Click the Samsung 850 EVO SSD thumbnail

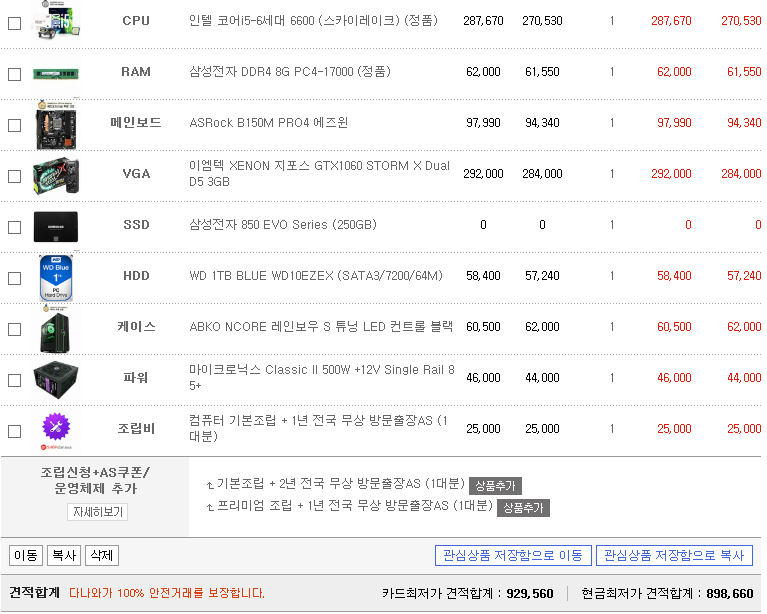pos(56,226)
